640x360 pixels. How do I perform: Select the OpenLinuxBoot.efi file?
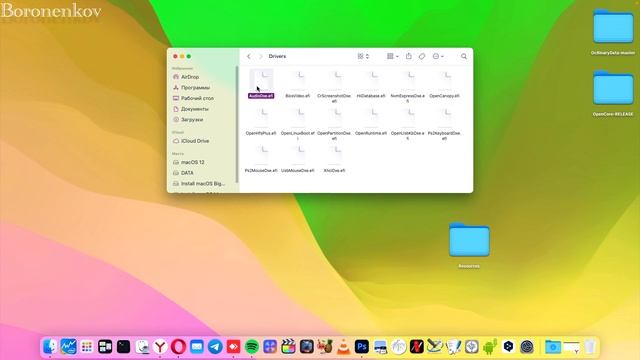(x=298, y=124)
